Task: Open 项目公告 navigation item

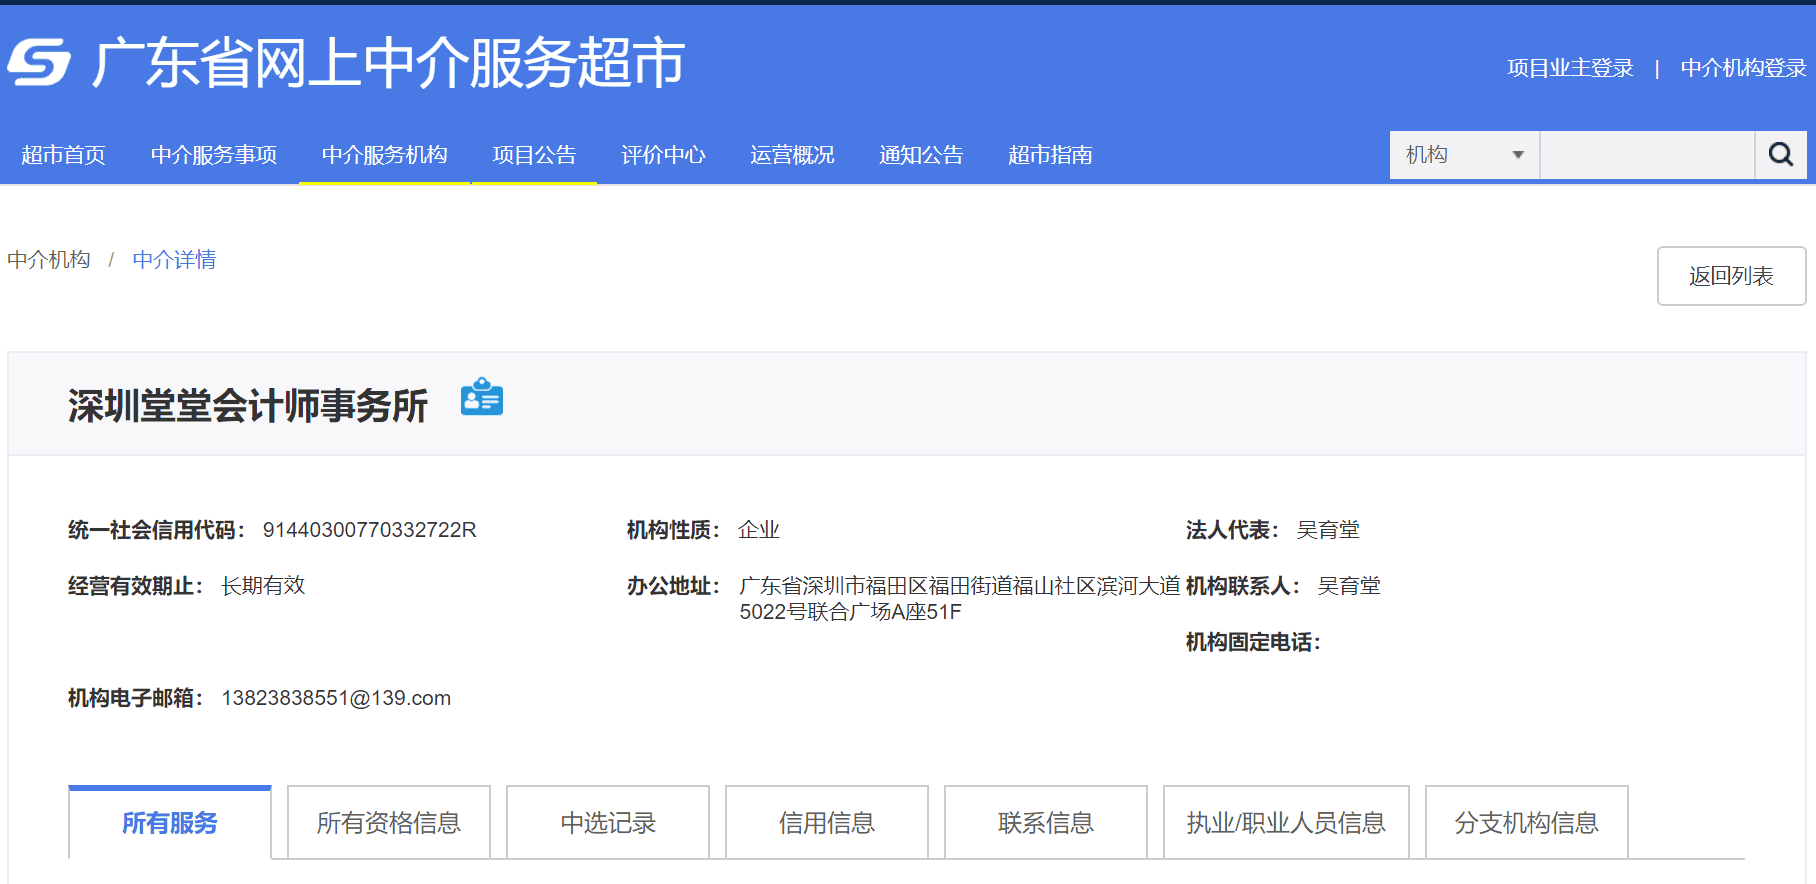Action: pyautogui.click(x=534, y=155)
